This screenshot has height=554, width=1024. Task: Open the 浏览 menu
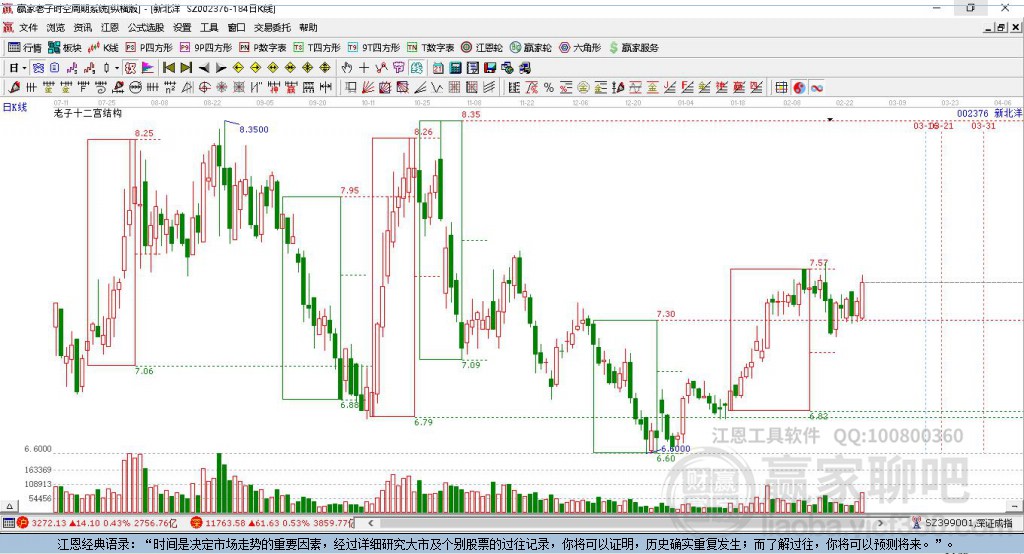pos(56,27)
